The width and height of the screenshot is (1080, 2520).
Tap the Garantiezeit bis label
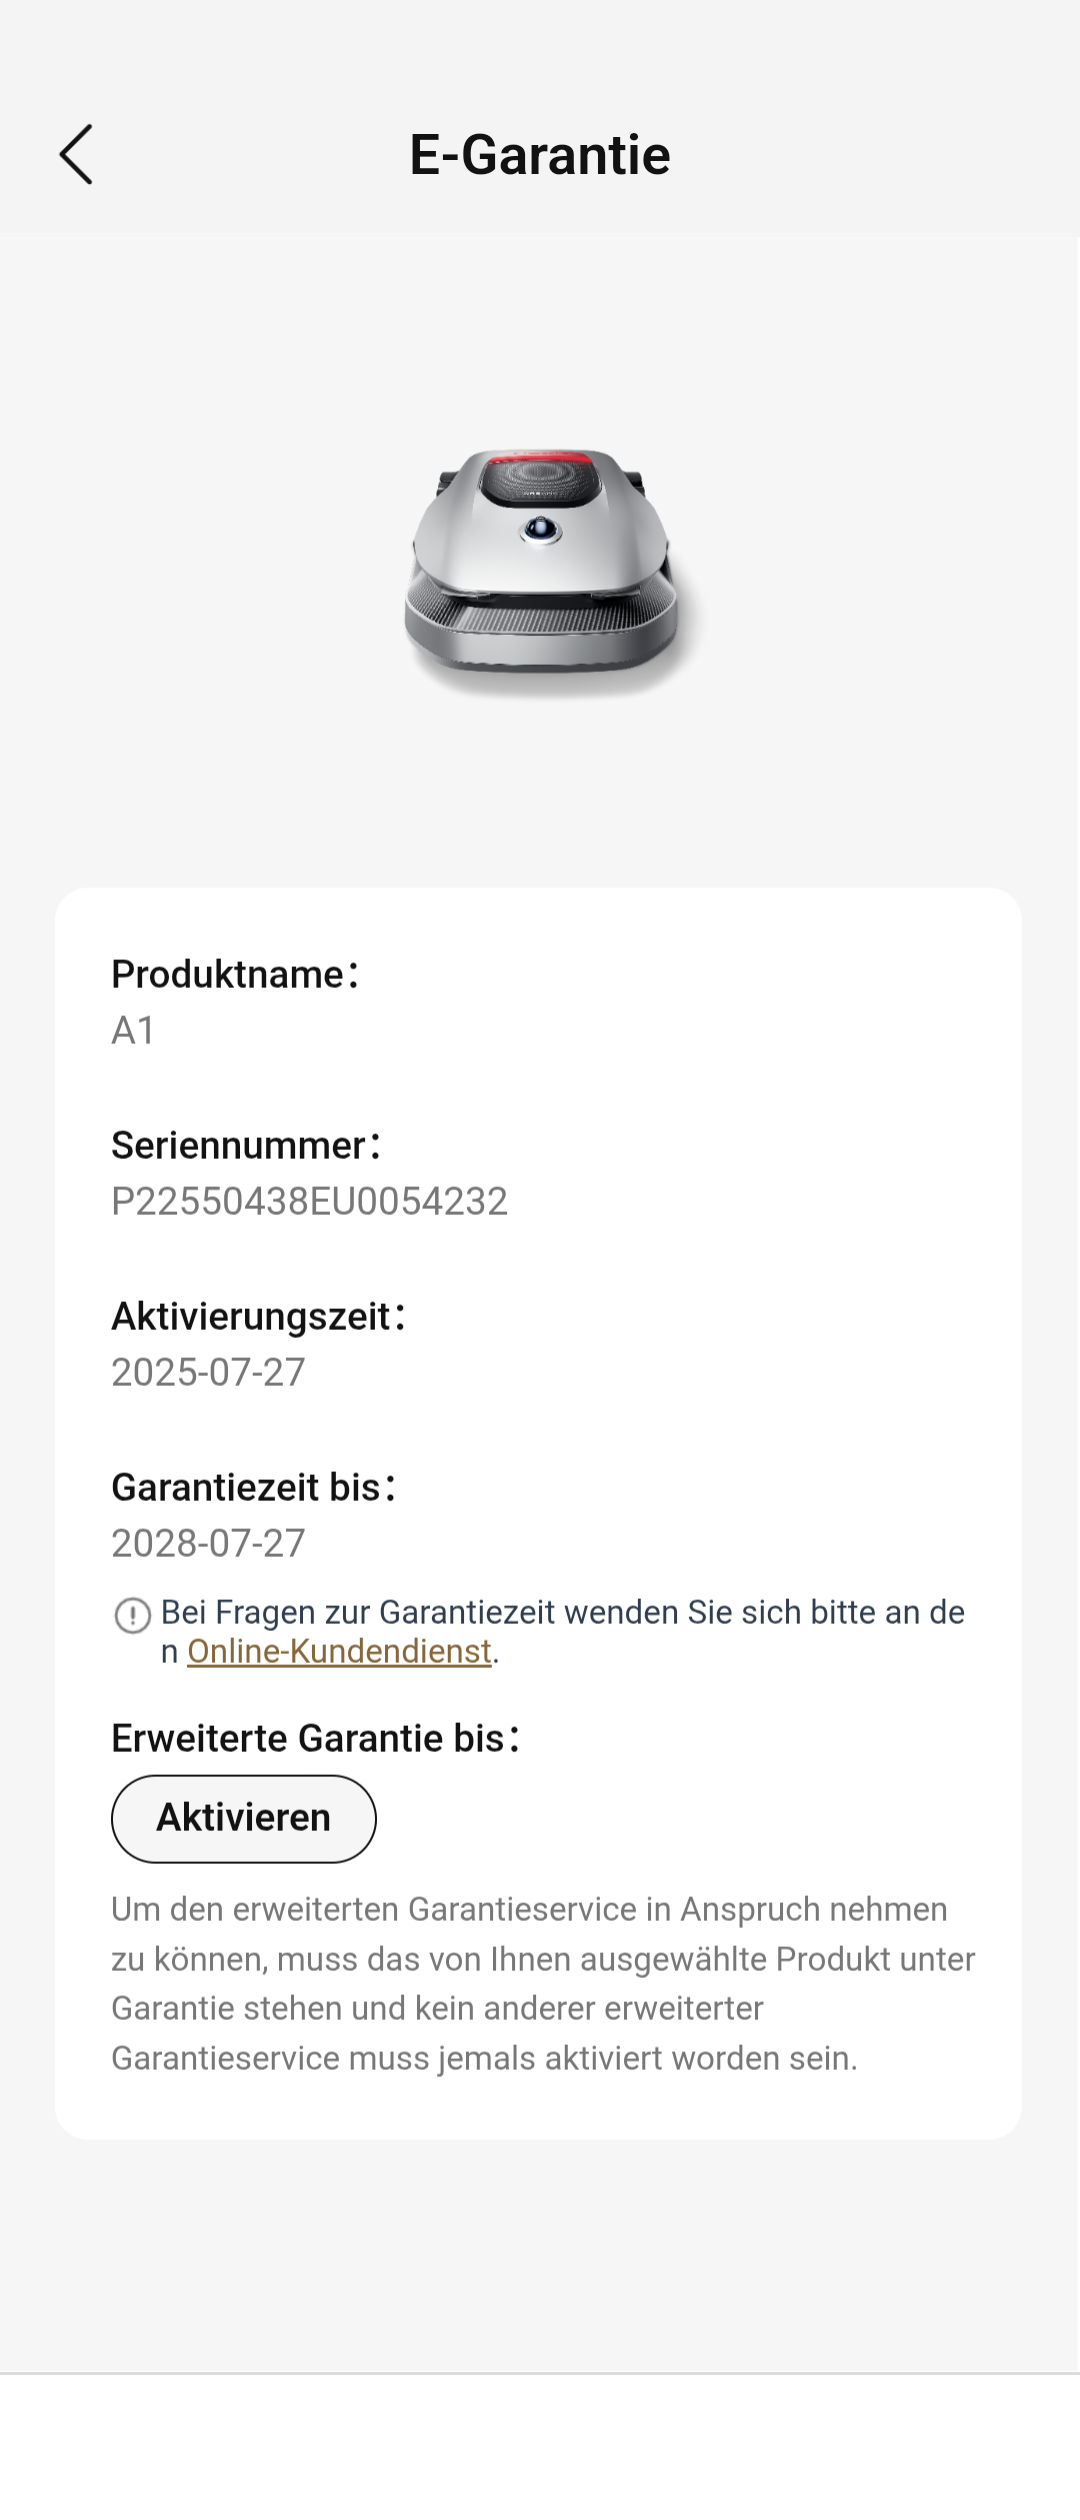(254, 1487)
